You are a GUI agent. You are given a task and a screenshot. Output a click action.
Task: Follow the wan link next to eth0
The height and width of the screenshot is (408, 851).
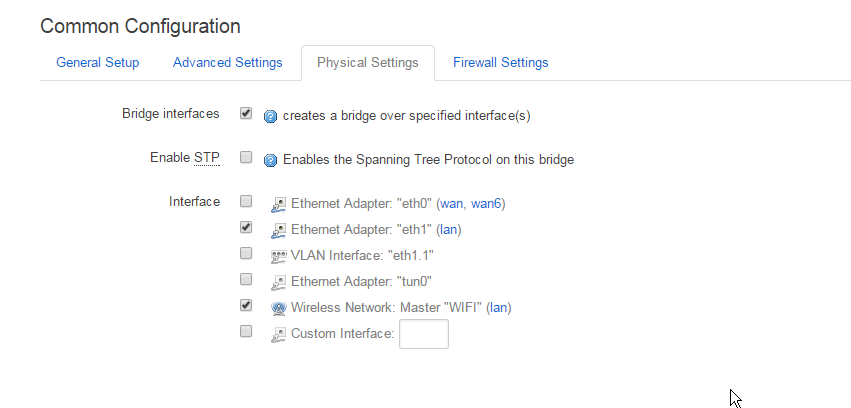tap(452, 204)
